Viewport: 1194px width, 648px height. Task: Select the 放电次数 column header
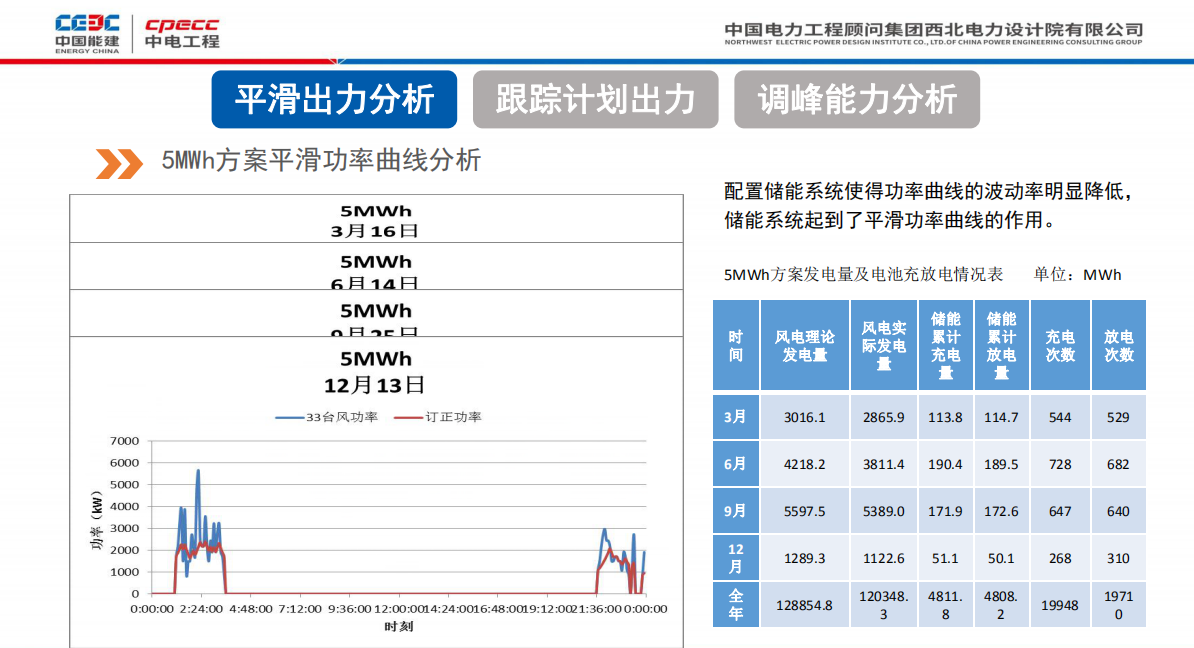(x=1118, y=346)
